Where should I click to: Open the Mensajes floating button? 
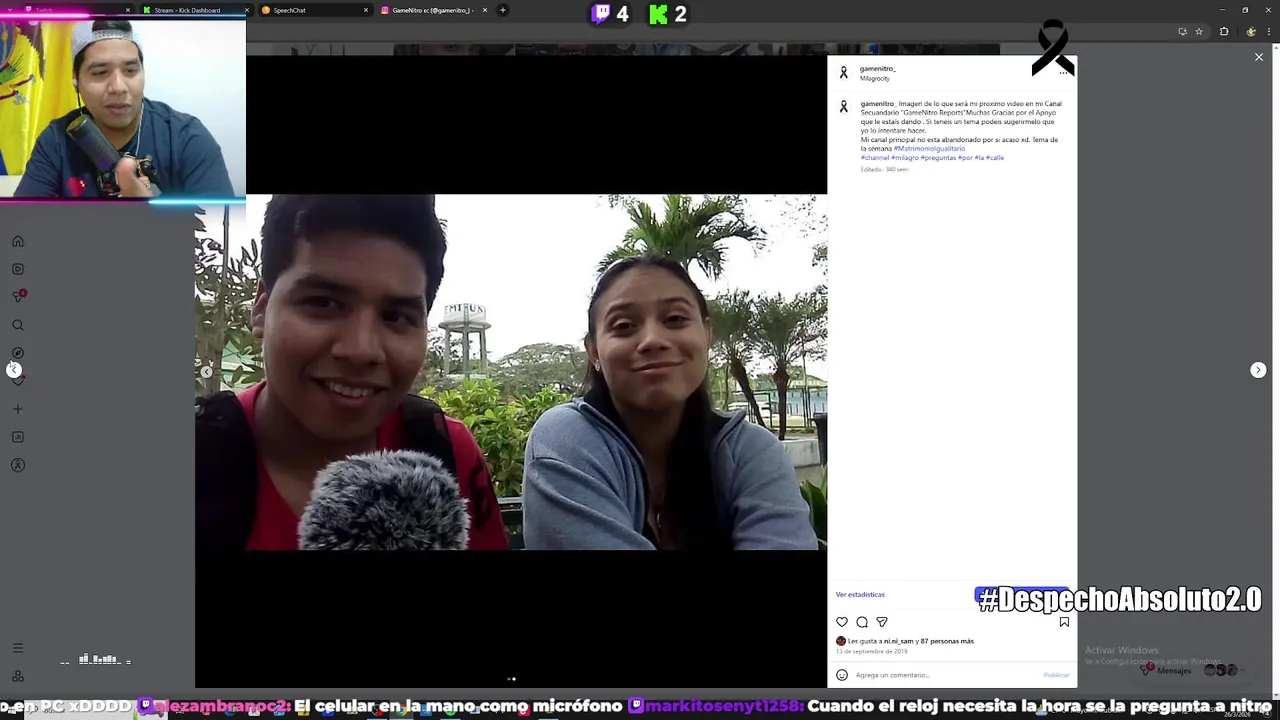click(1192, 670)
